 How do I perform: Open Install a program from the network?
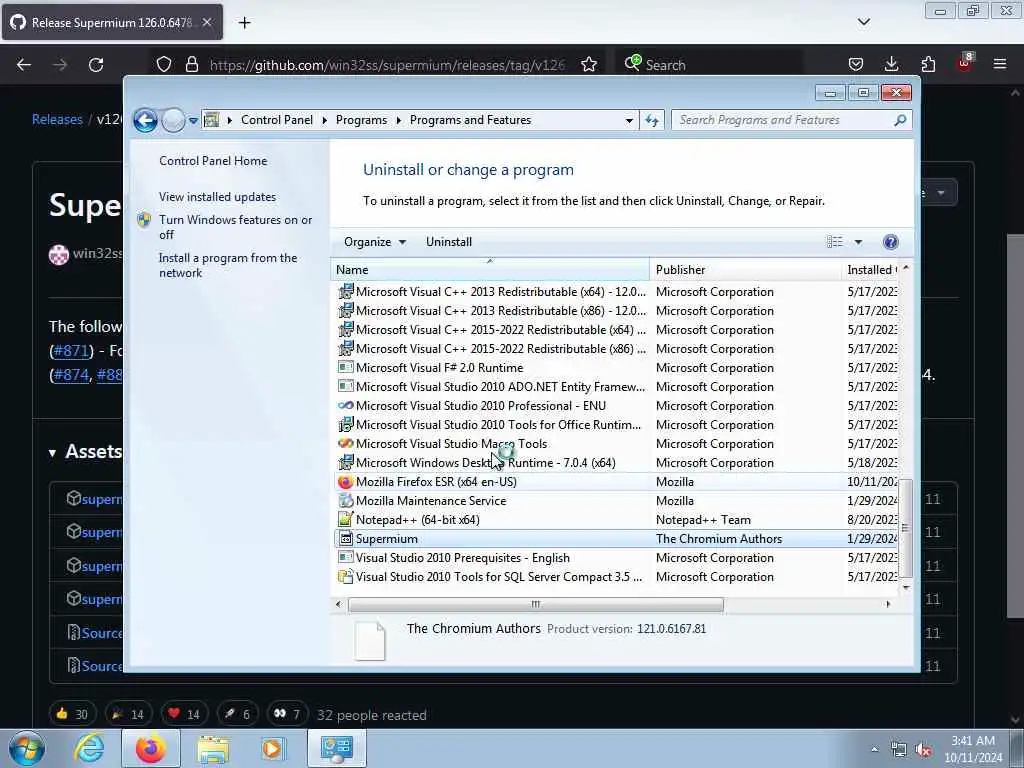tap(228, 265)
